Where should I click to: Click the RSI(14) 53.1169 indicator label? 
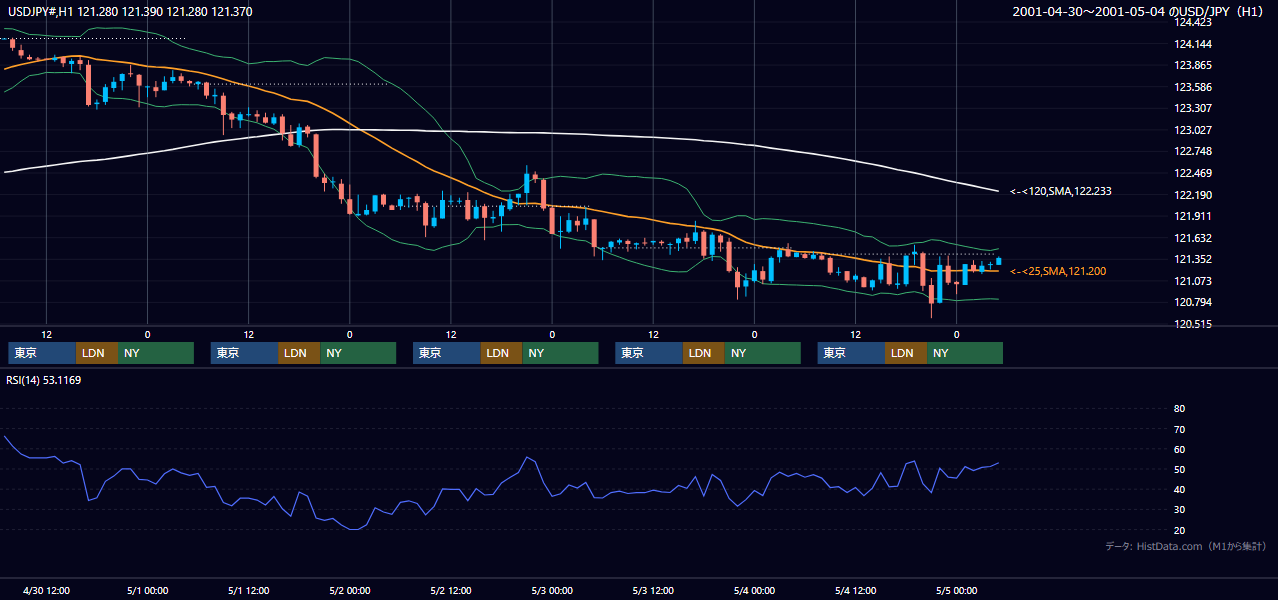click(43, 380)
